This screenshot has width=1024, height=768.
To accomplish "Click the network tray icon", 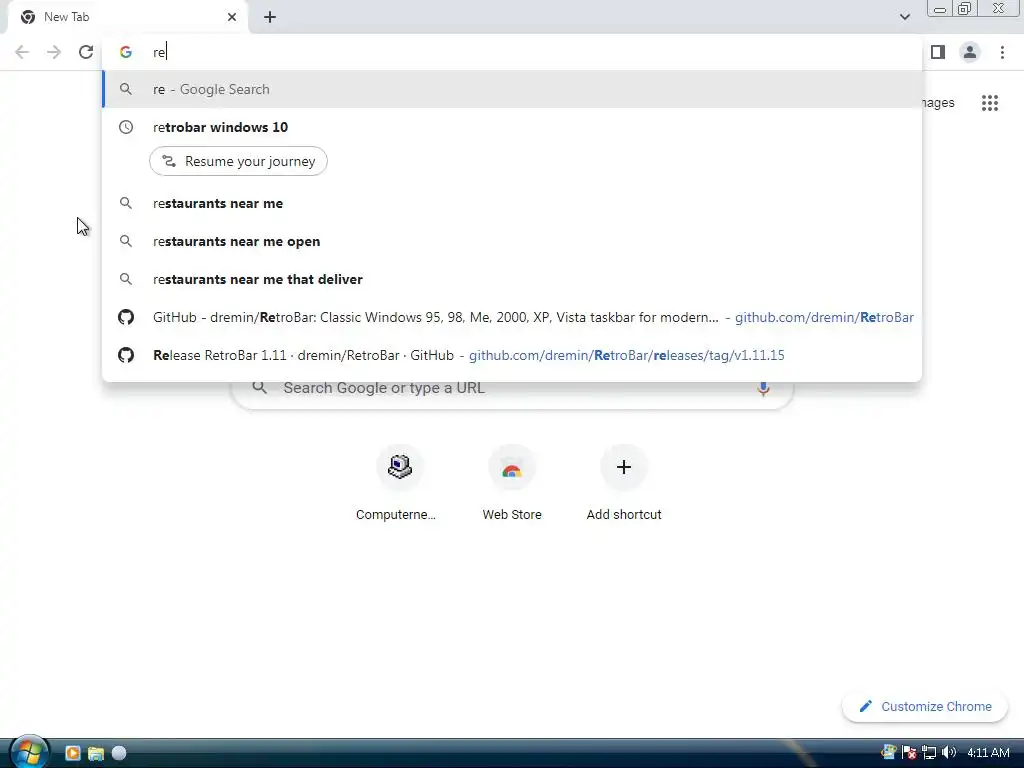I will (929, 753).
